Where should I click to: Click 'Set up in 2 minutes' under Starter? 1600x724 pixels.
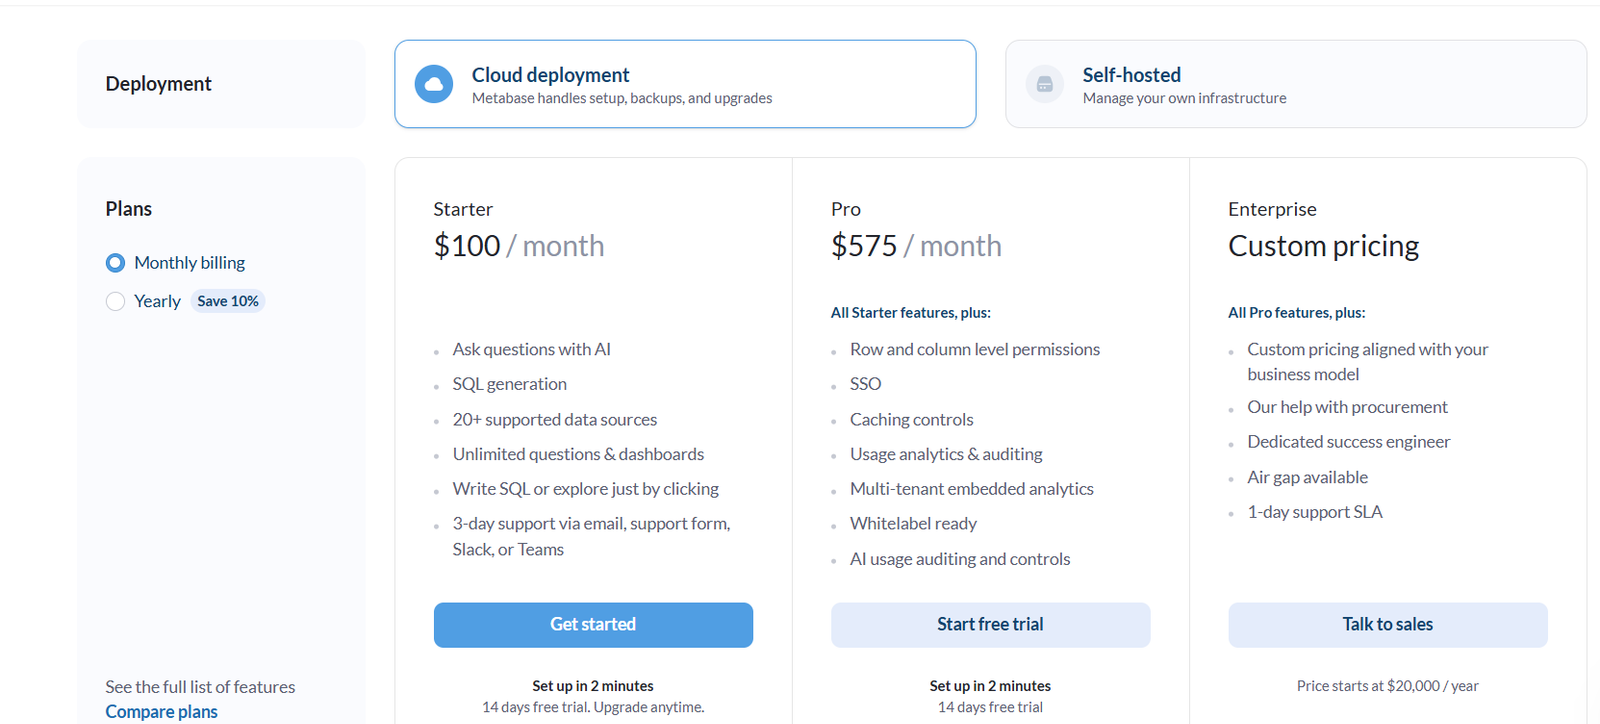[x=593, y=686]
